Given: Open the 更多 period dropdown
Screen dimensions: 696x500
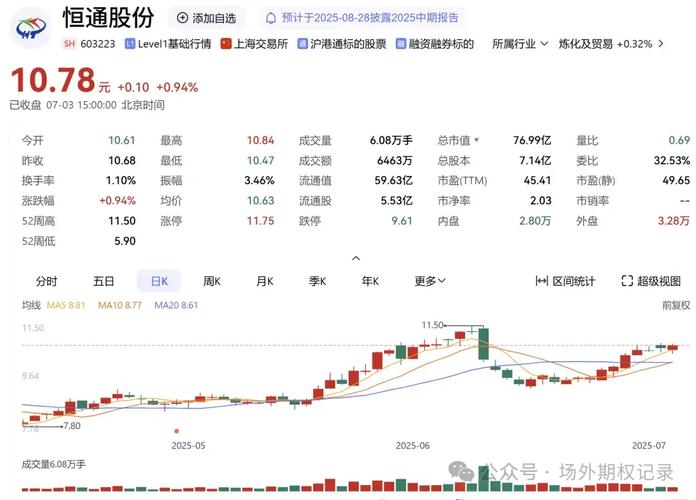Looking at the screenshot, I should pyautogui.click(x=430, y=281).
